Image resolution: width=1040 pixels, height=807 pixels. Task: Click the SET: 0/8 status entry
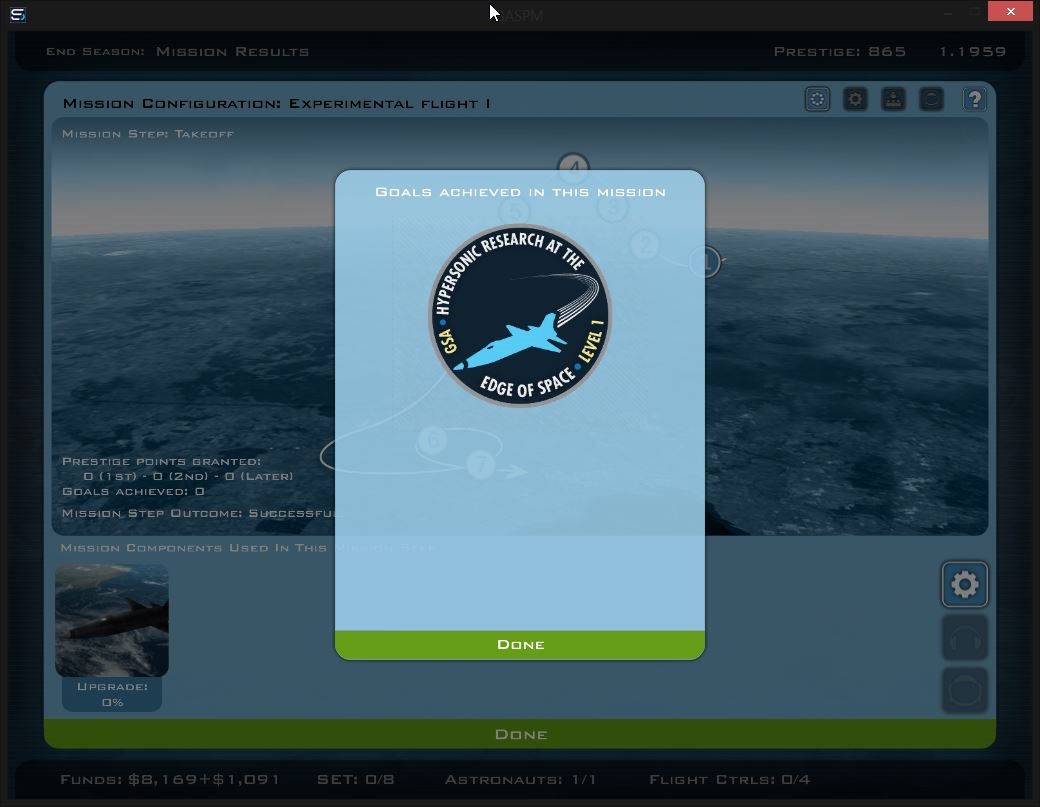[x=356, y=779]
